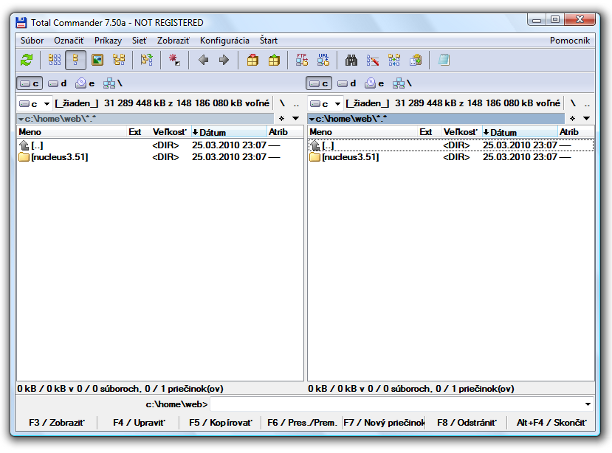Open command line history dropdown
Viewport: 612px width, 453px height.
coord(588,404)
